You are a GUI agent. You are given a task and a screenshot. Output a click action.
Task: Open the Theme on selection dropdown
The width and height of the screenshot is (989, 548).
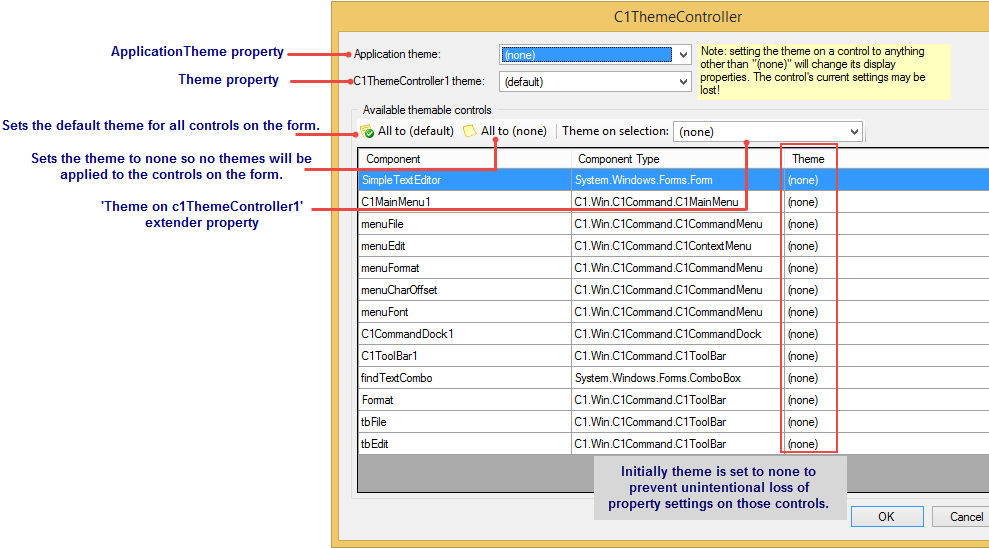767,131
